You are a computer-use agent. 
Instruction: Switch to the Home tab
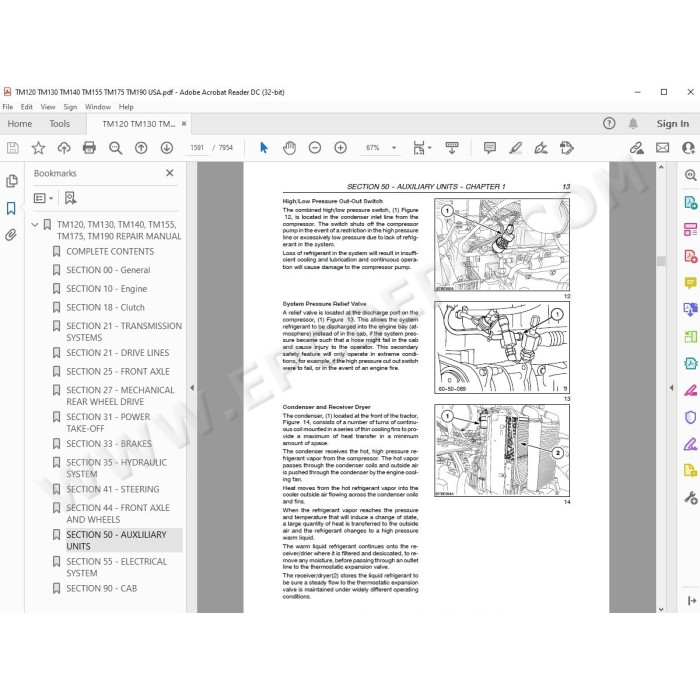pyautogui.click(x=20, y=124)
